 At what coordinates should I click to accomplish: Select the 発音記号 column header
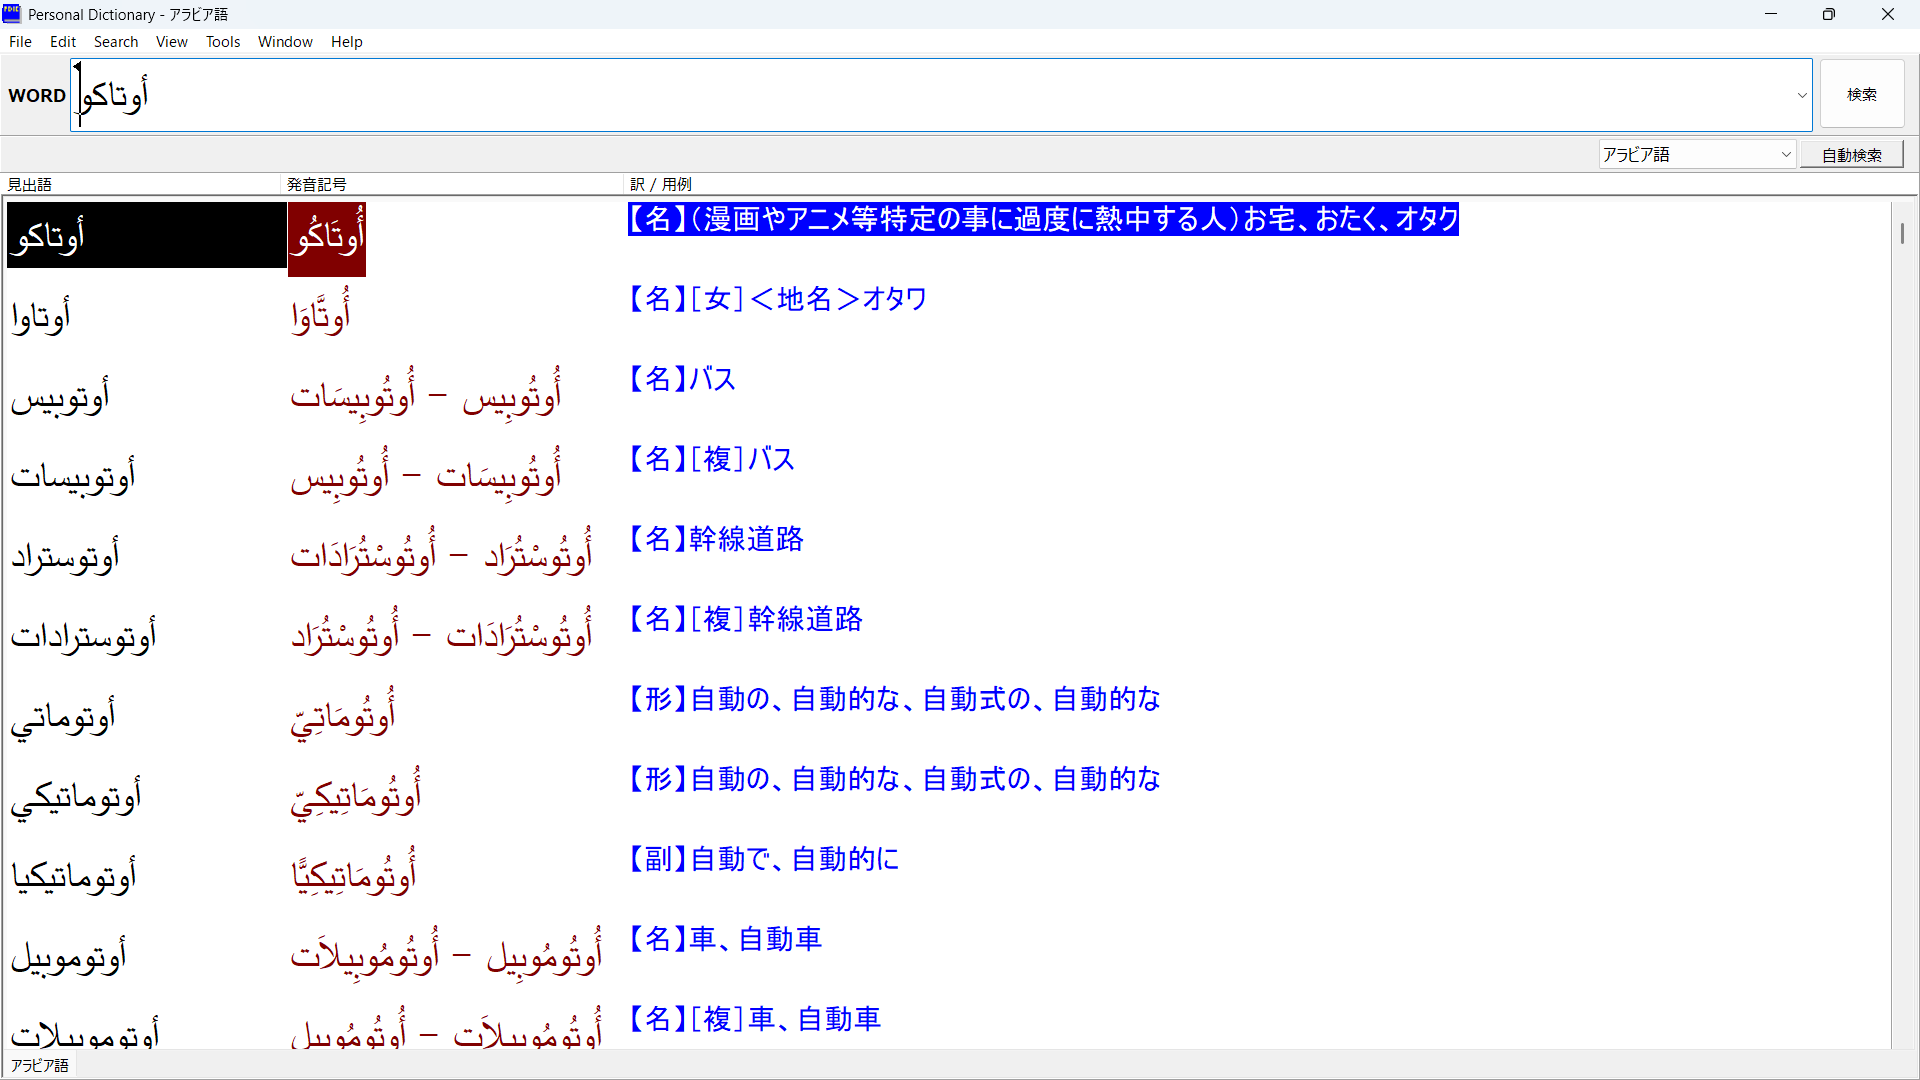coord(316,184)
